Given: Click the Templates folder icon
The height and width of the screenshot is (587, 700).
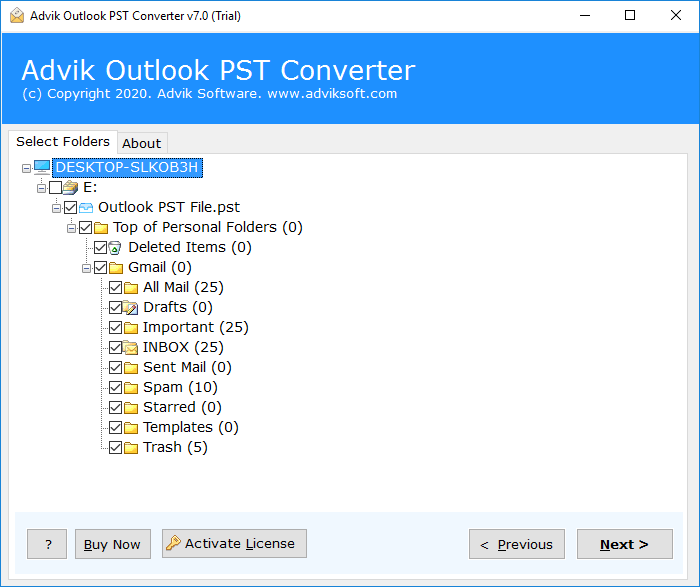Looking at the screenshot, I should [x=131, y=428].
